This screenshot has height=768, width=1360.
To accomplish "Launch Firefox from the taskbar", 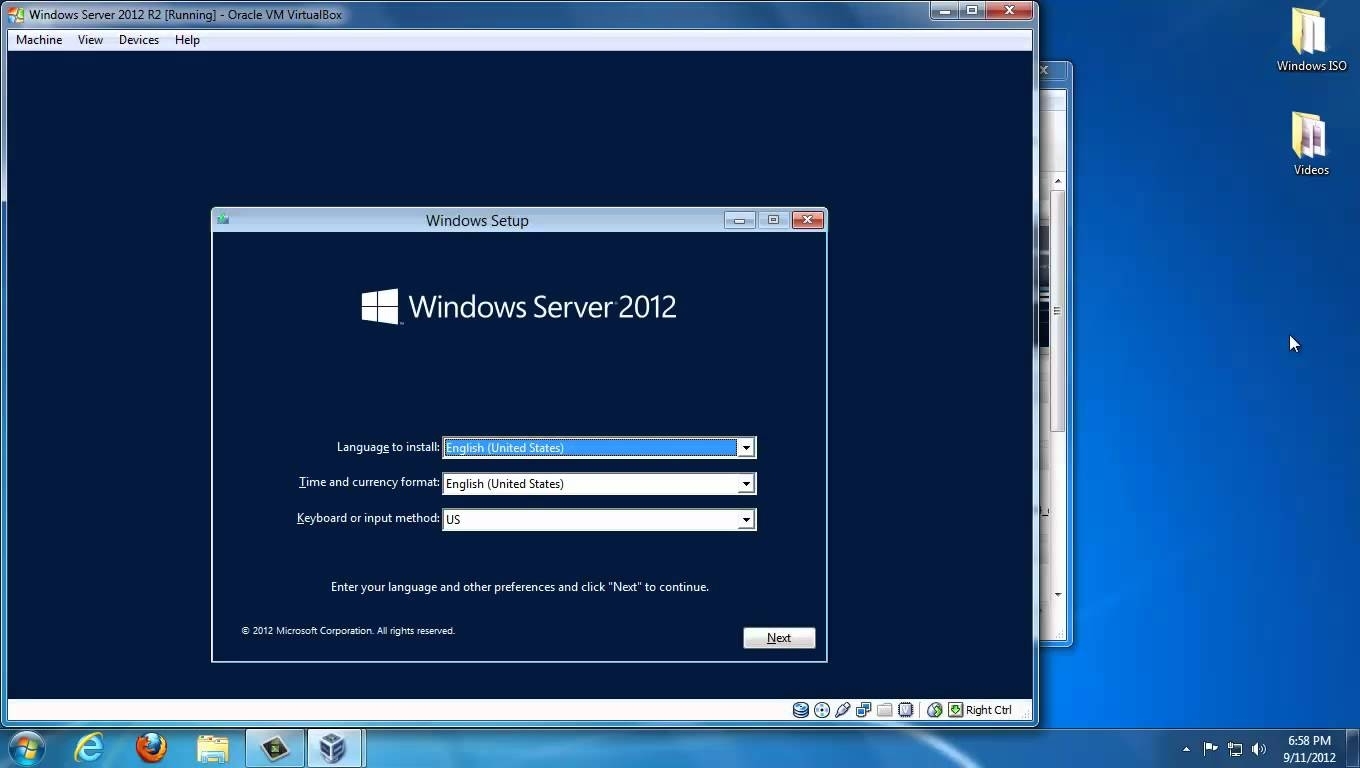I will pyautogui.click(x=151, y=748).
